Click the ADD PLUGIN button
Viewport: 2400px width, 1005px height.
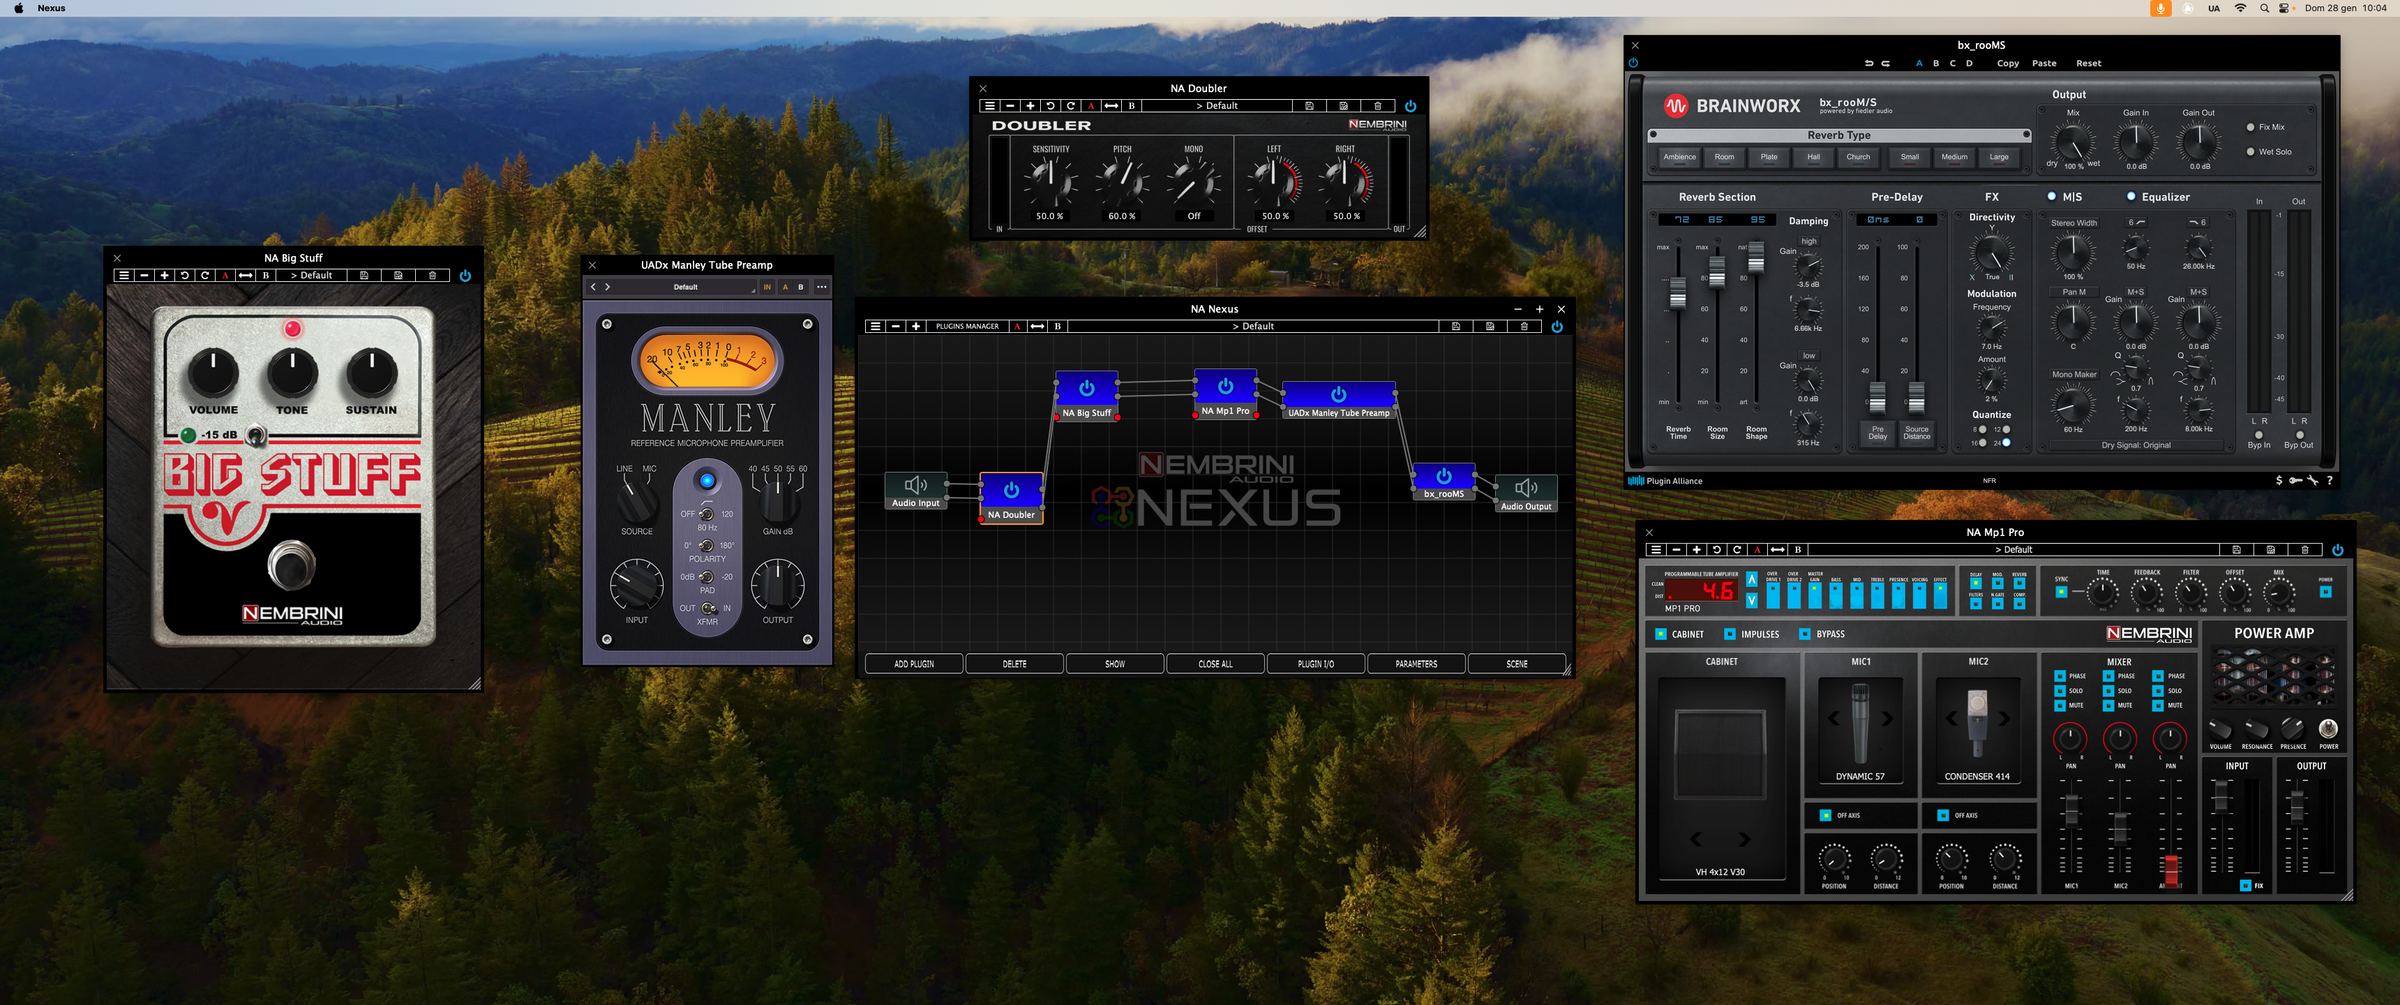click(x=913, y=664)
